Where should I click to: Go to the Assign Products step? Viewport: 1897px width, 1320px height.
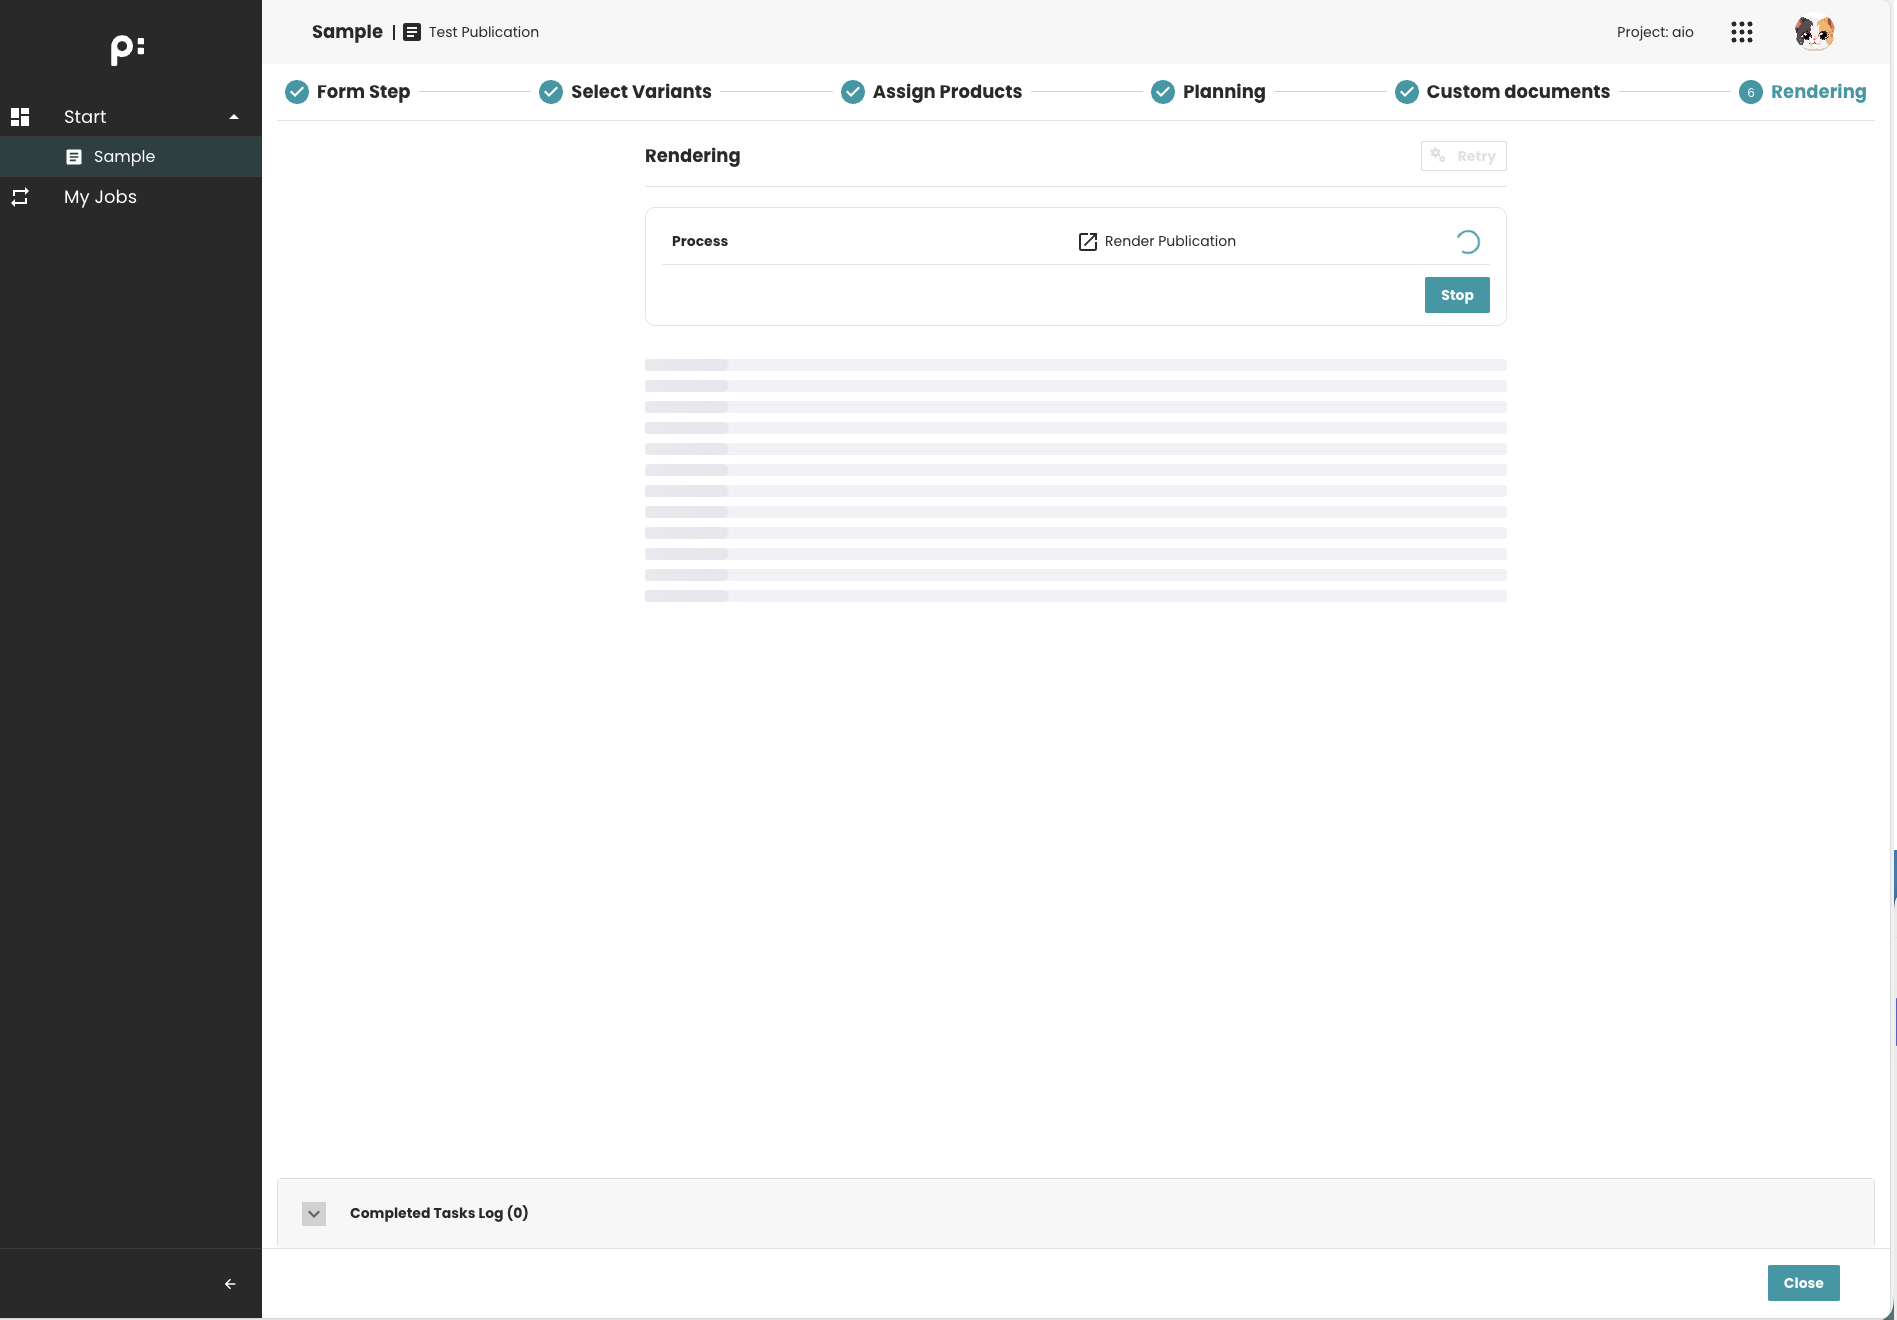point(946,92)
